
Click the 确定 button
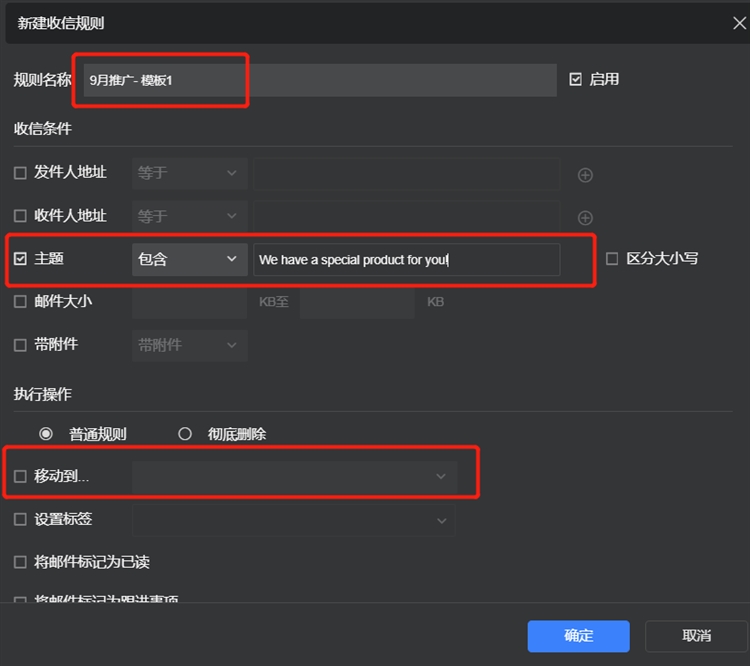(578, 636)
